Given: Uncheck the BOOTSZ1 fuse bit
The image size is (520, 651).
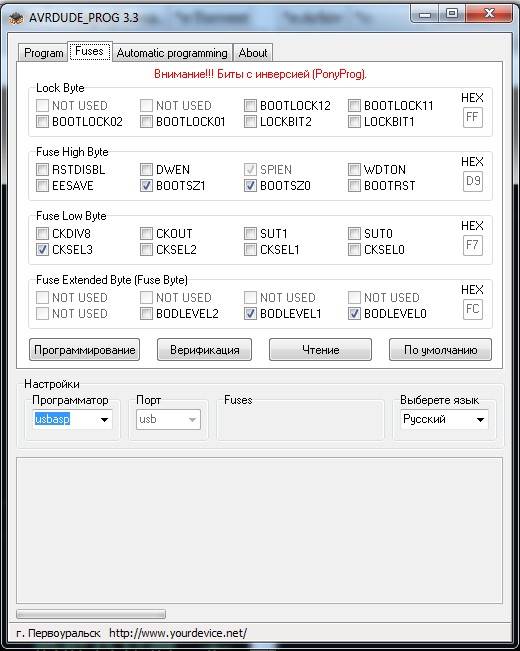Looking at the screenshot, I should [146, 186].
